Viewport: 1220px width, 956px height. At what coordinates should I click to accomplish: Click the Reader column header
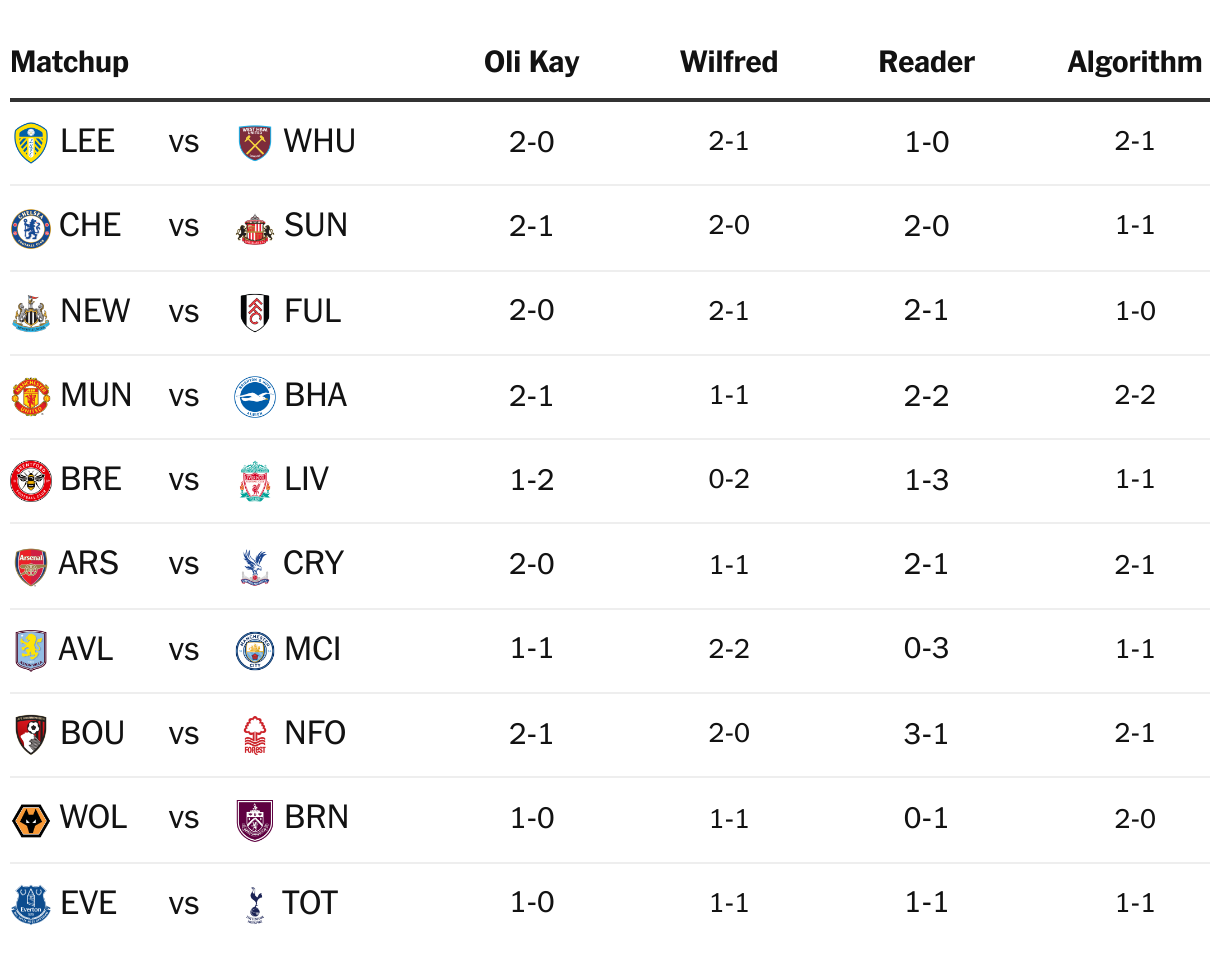tap(926, 62)
